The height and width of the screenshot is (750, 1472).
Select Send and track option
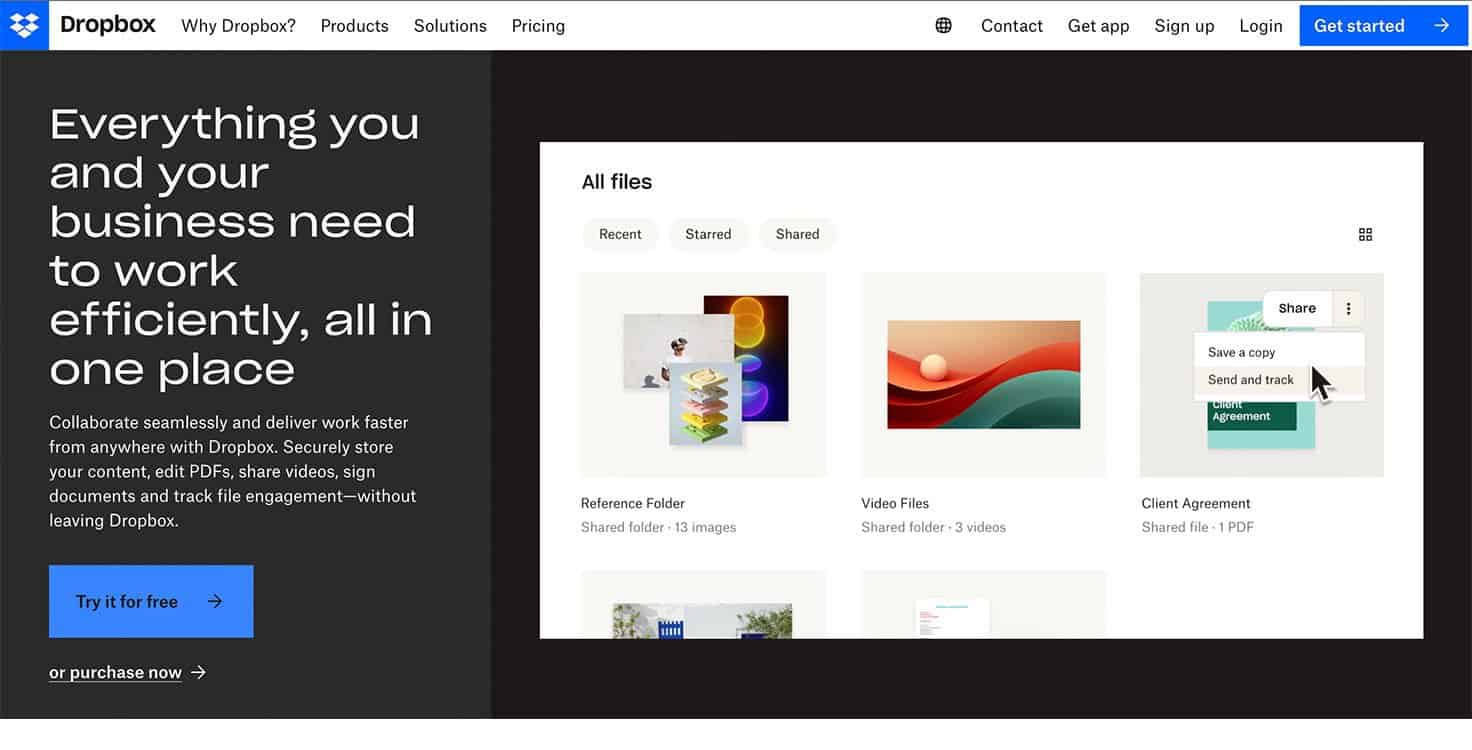[x=1250, y=380]
